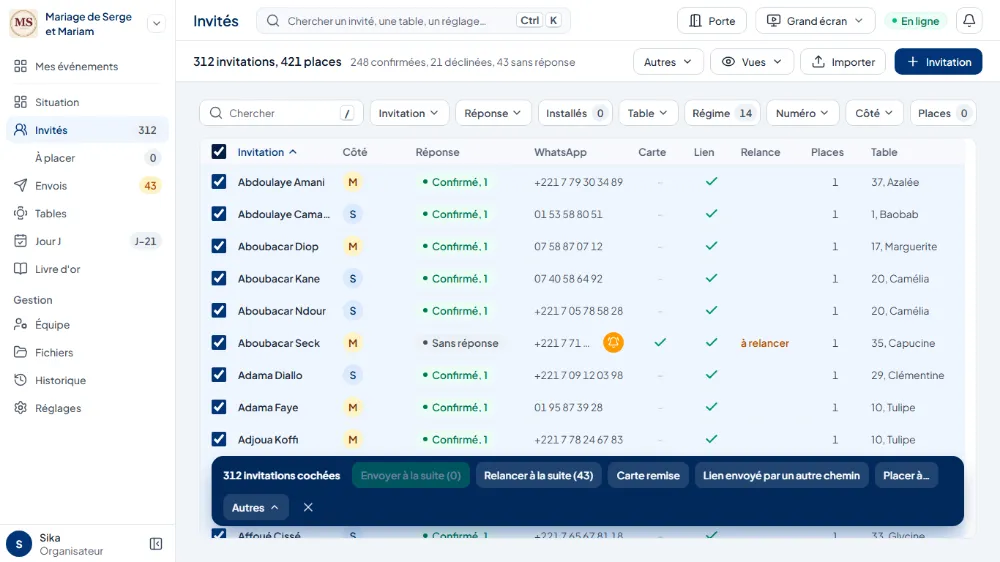Uncheck Aboubacar Diop's checkbox
Viewport: 1000px width, 562px height.
(219, 246)
